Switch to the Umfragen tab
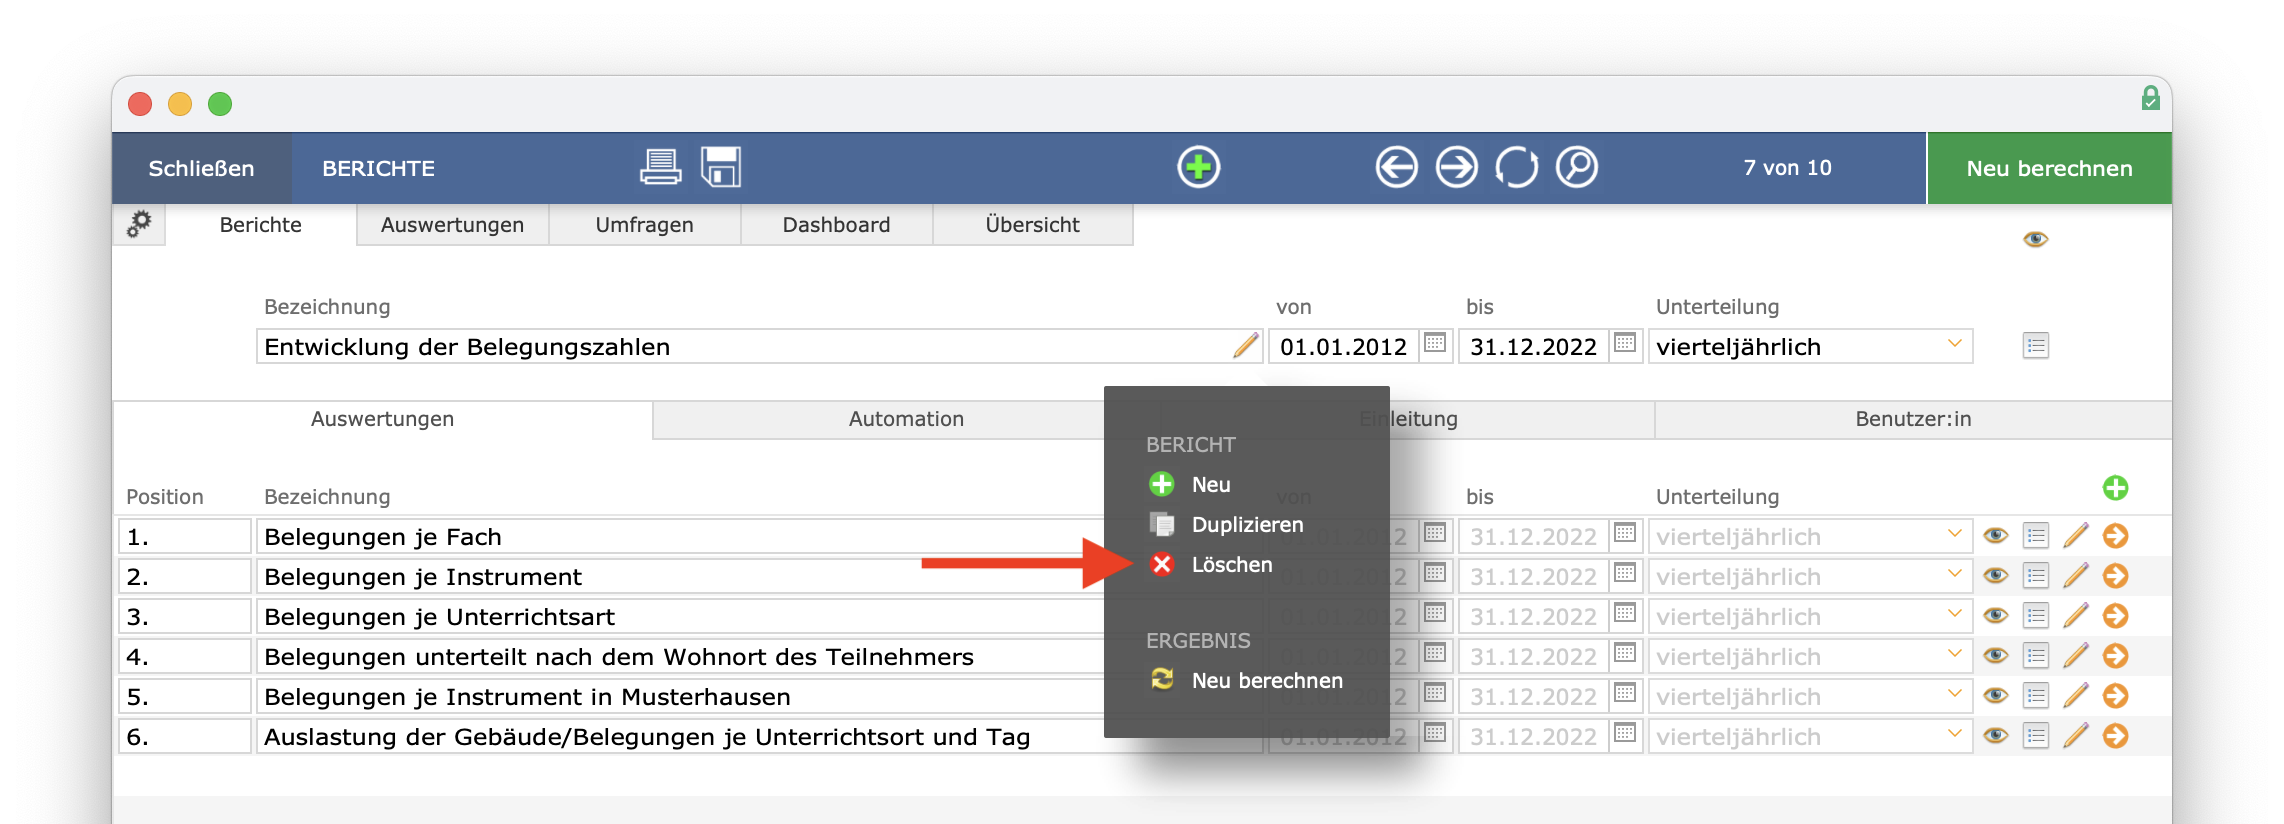The height and width of the screenshot is (824, 2284). pyautogui.click(x=644, y=225)
